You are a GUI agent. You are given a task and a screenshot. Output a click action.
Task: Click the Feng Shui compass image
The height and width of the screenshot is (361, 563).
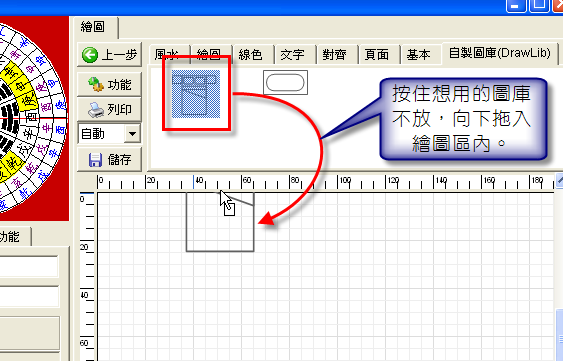[x=33, y=118]
